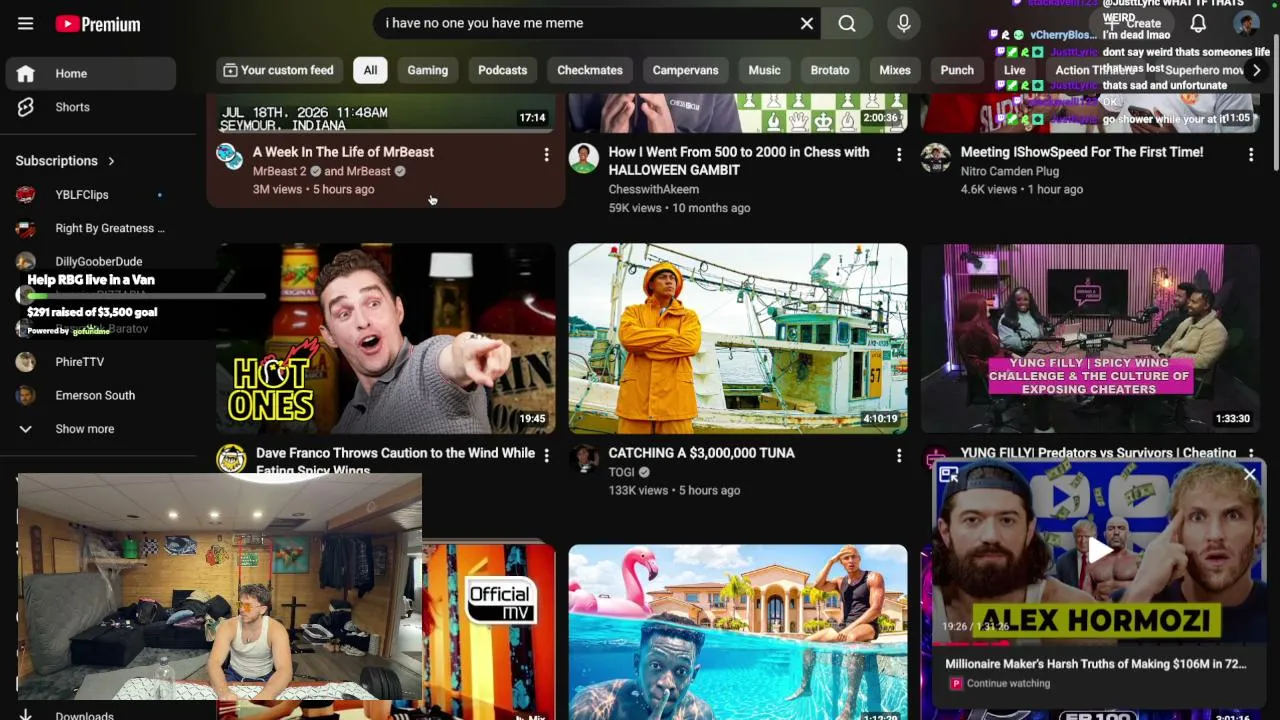Show more category chips with the right arrow
The image size is (1280, 720).
point(1256,70)
